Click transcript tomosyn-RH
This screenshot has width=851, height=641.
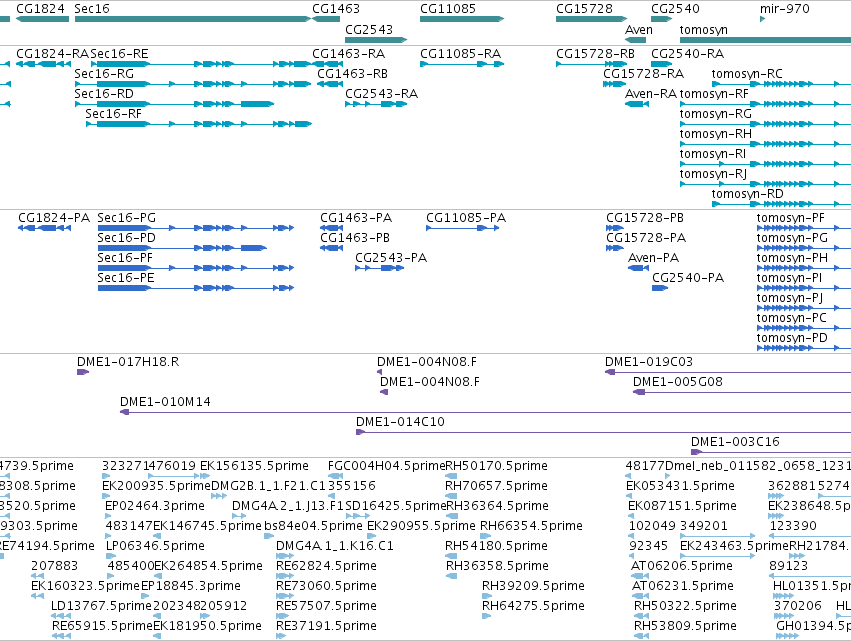(x=716, y=134)
